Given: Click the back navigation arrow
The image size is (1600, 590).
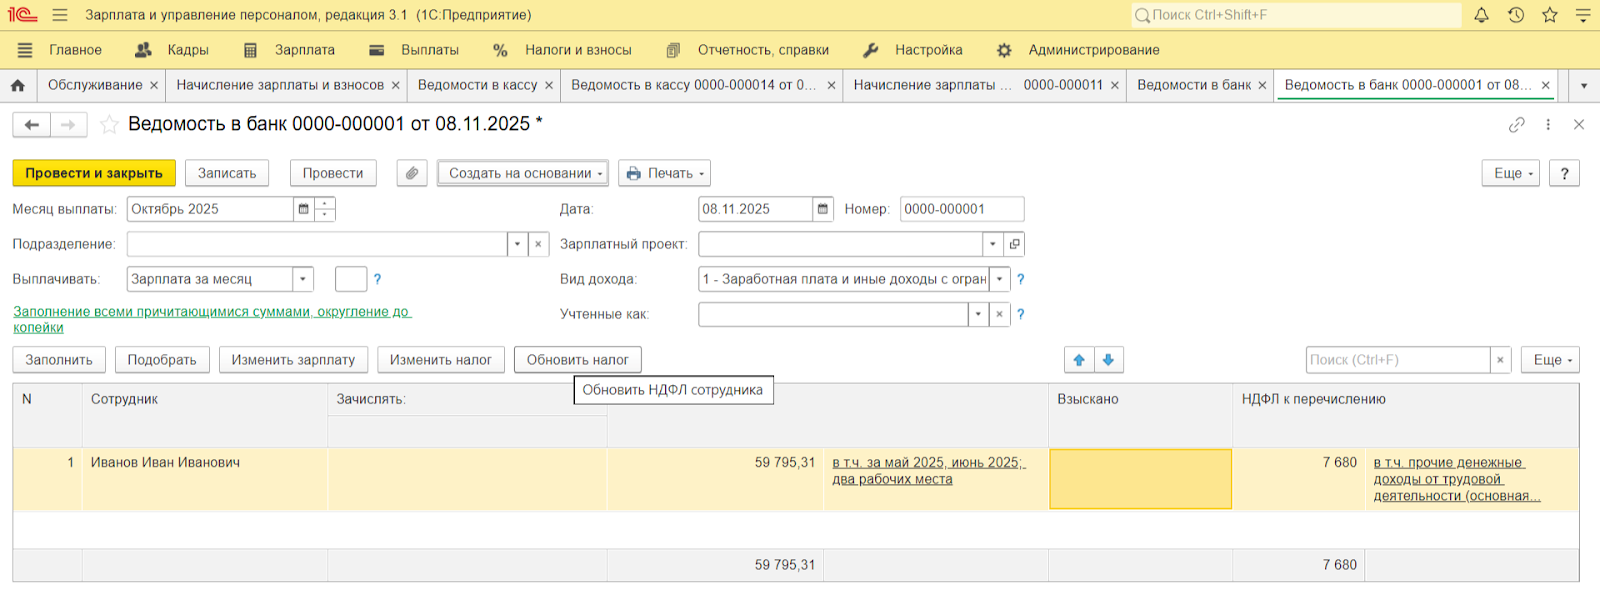Looking at the screenshot, I should [x=32, y=125].
